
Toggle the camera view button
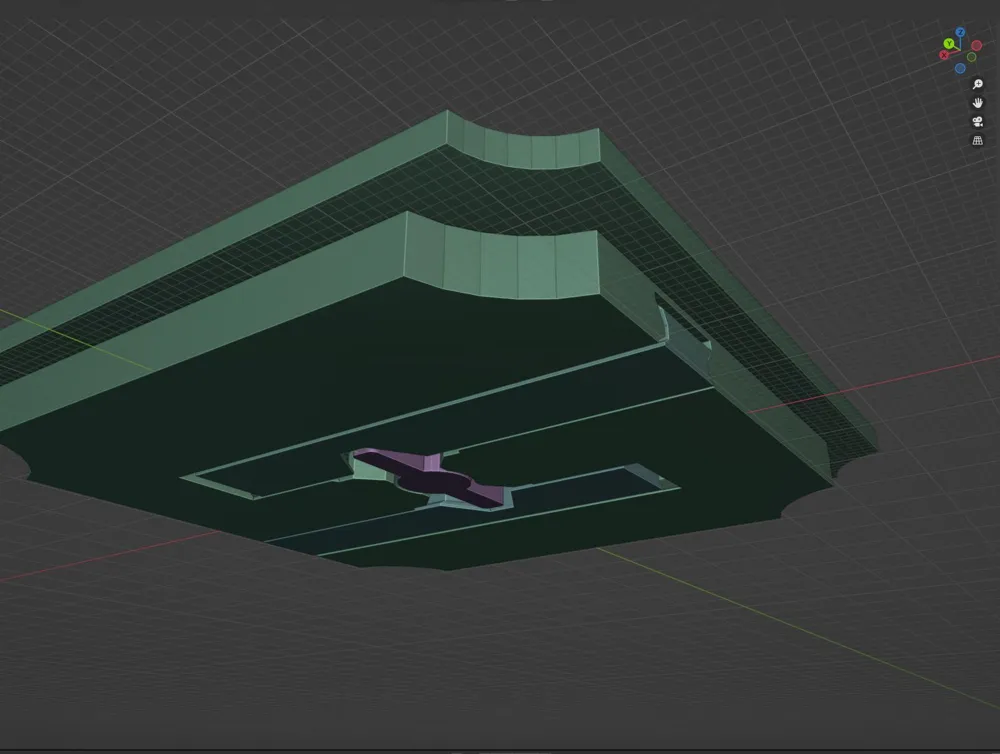[x=978, y=122]
